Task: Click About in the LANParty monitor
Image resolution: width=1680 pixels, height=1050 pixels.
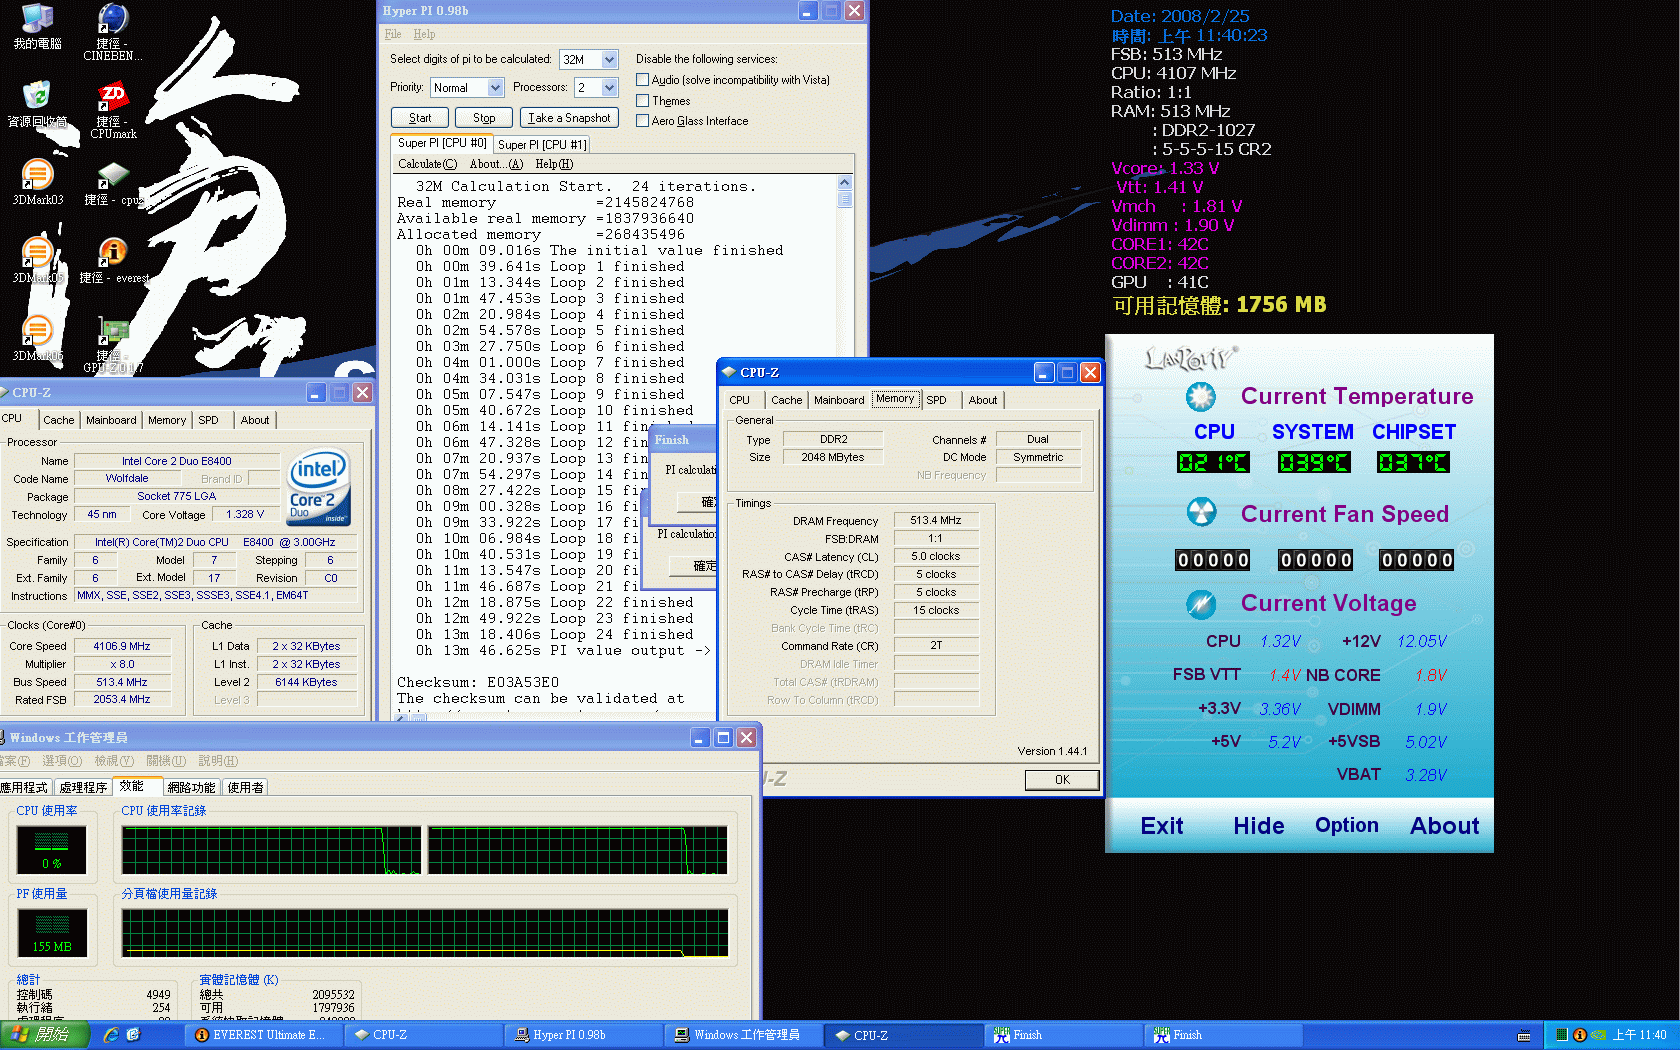Action: (1444, 826)
